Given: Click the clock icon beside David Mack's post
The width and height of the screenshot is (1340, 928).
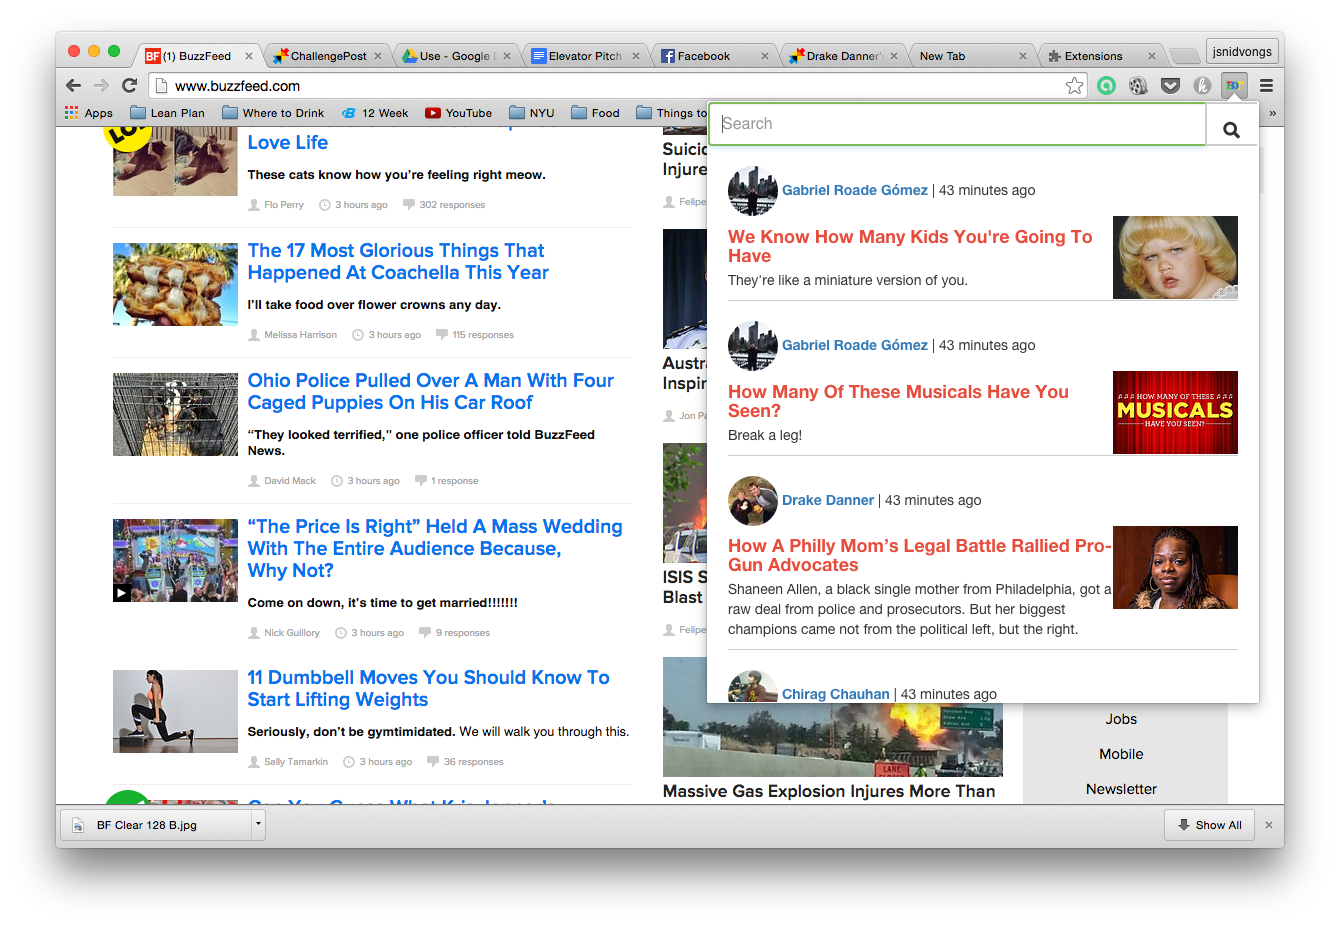Looking at the screenshot, I should pyautogui.click(x=337, y=480).
